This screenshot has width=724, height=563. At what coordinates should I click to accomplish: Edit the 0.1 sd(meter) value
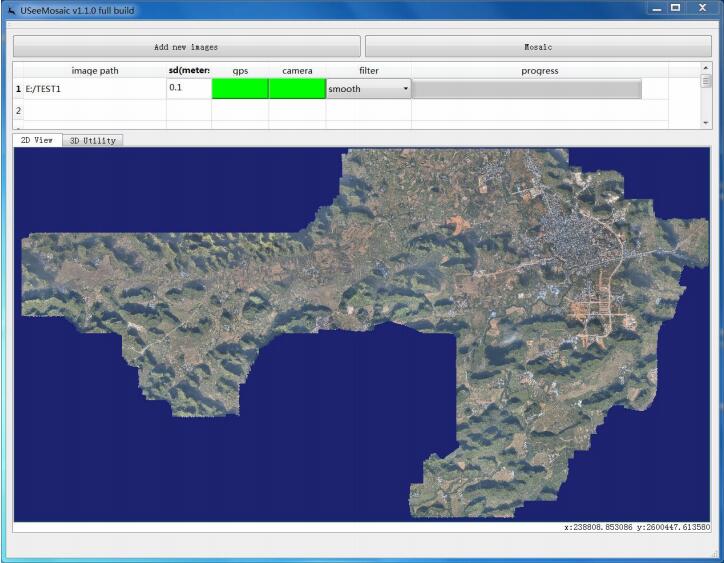189,88
